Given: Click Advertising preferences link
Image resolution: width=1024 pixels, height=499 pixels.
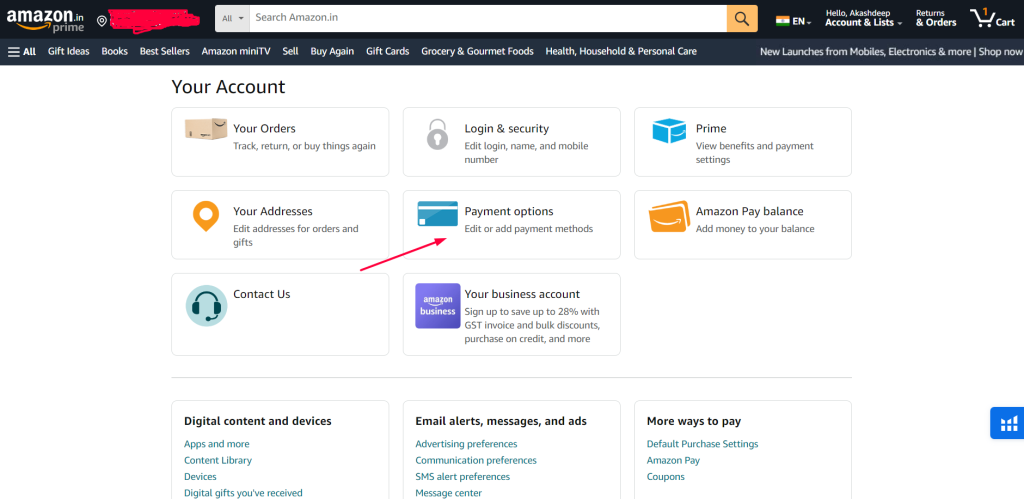Looking at the screenshot, I should [x=466, y=444].
